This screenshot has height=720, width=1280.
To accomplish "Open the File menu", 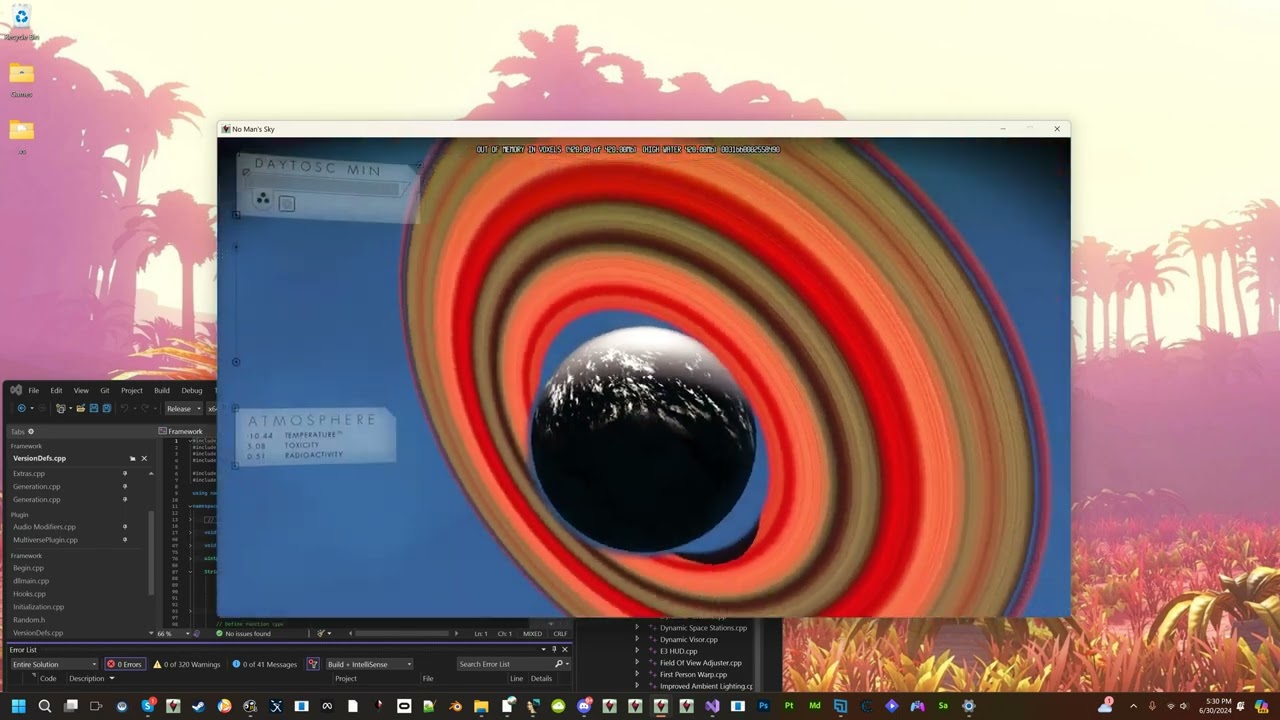I will click(x=33, y=390).
